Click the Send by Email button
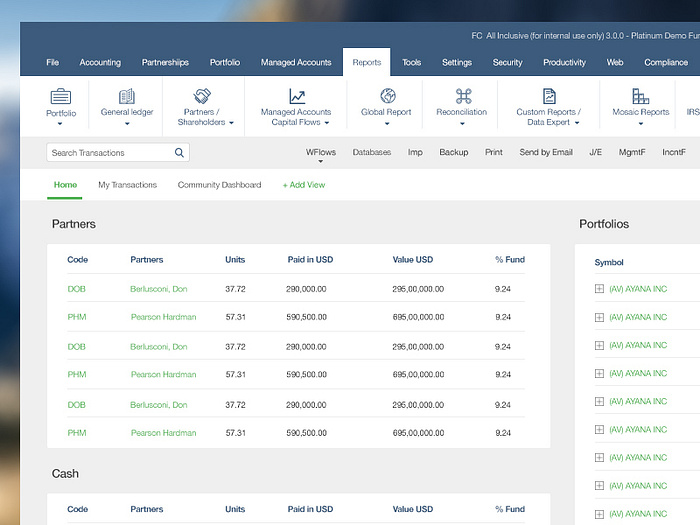Screen dimensions: 700x525 (546, 153)
